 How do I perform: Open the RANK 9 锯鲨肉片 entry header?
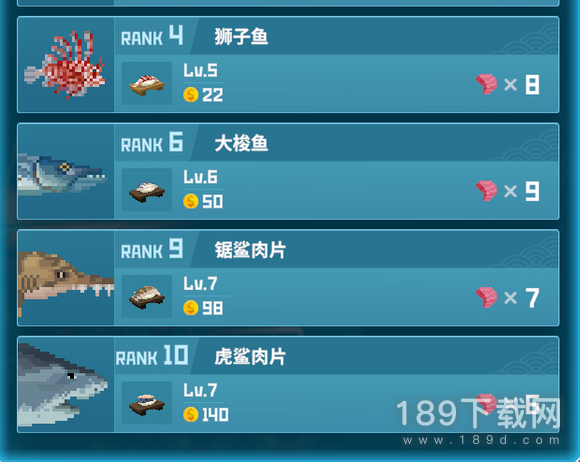coord(336,249)
